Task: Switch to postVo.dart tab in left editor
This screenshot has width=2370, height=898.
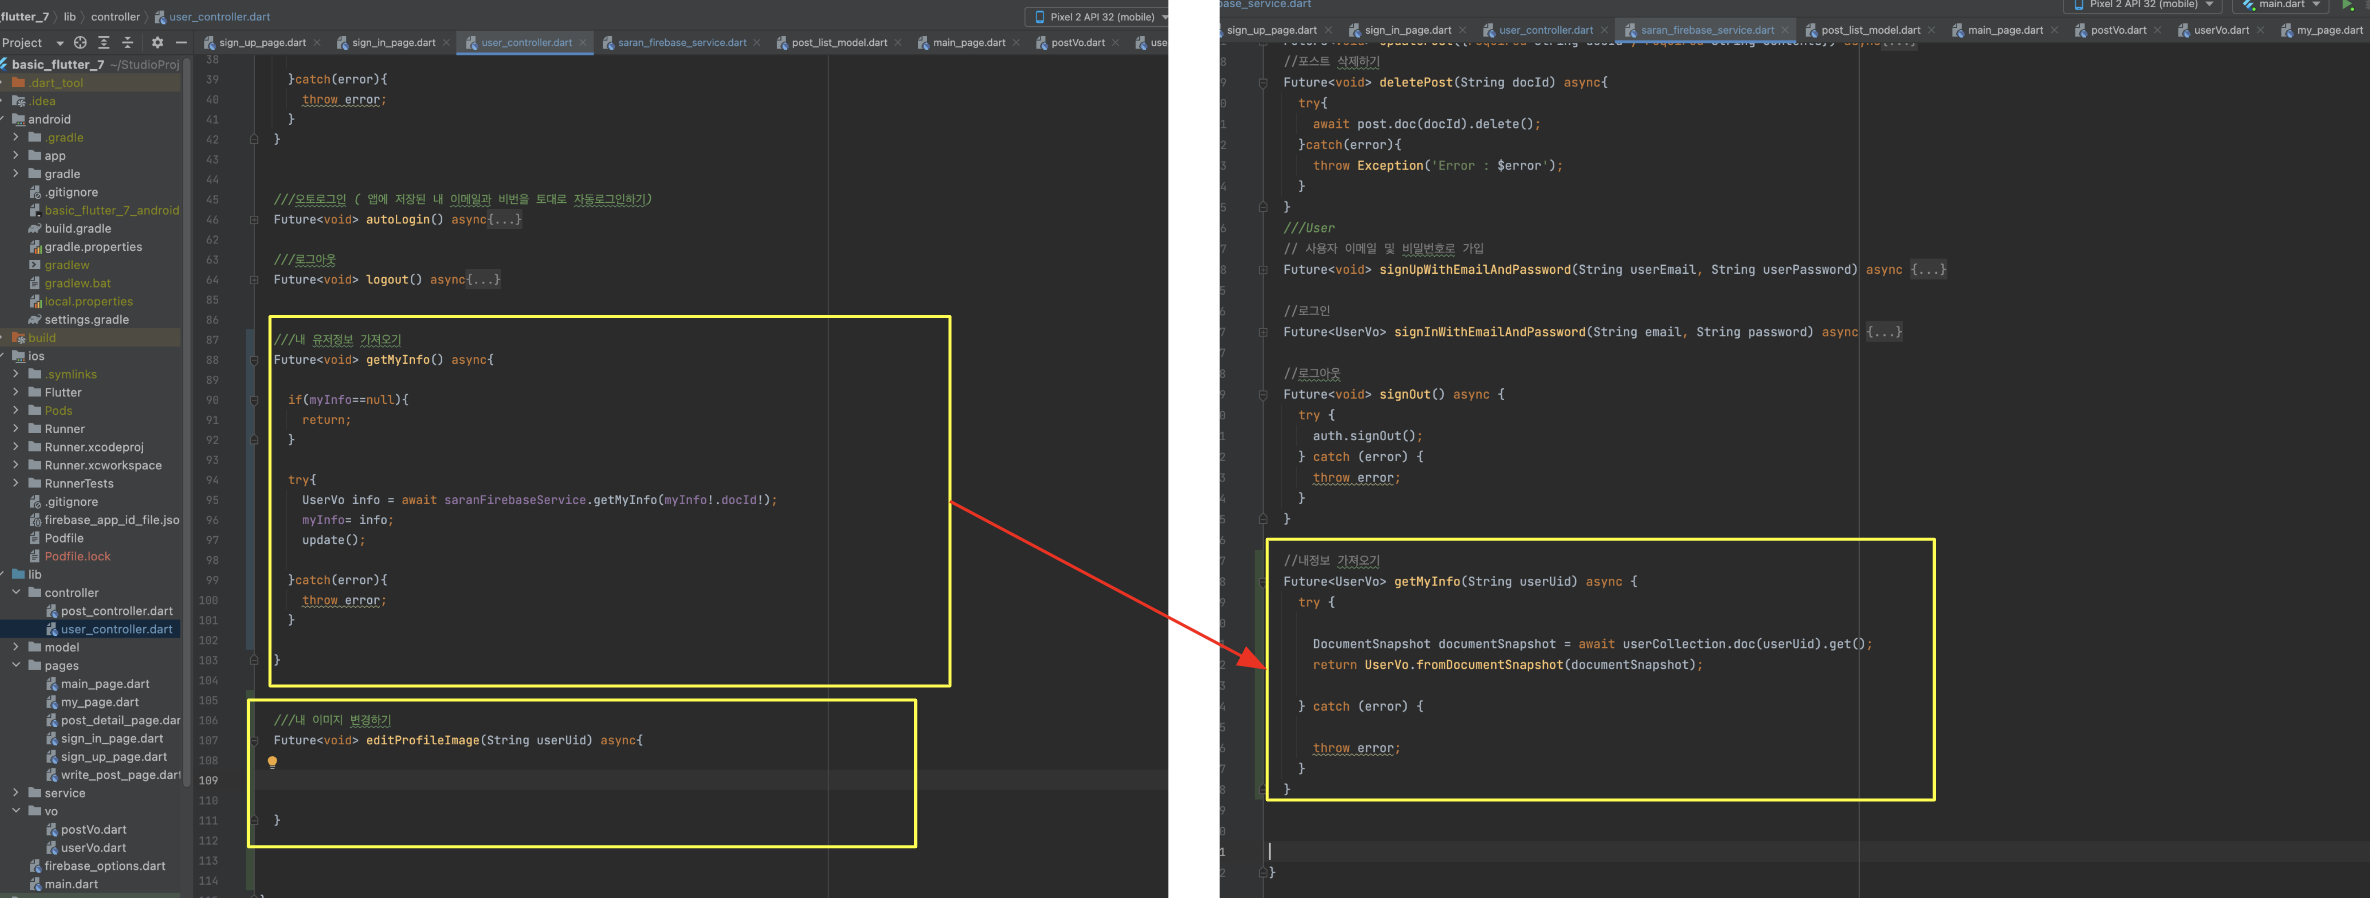Action: [x=1077, y=43]
